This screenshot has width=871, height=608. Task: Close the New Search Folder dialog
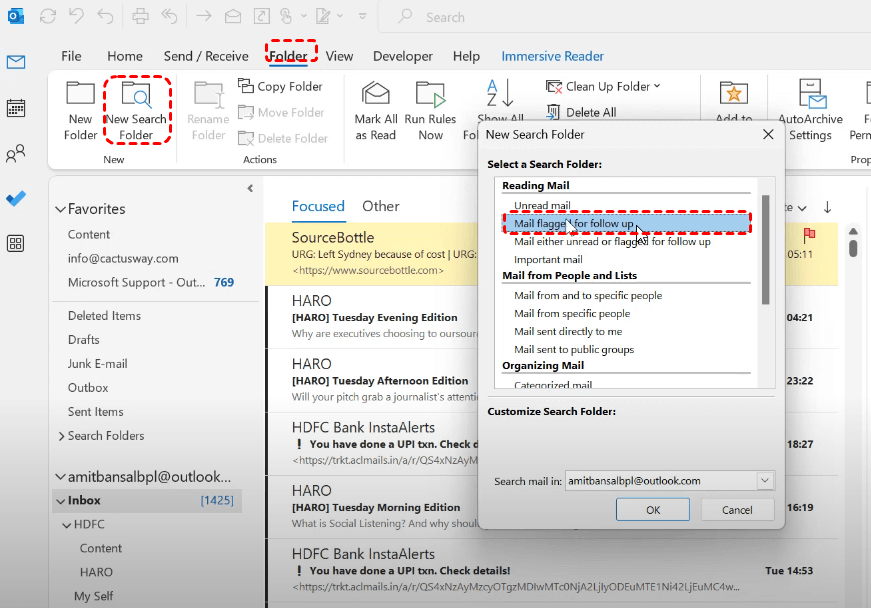pos(768,134)
